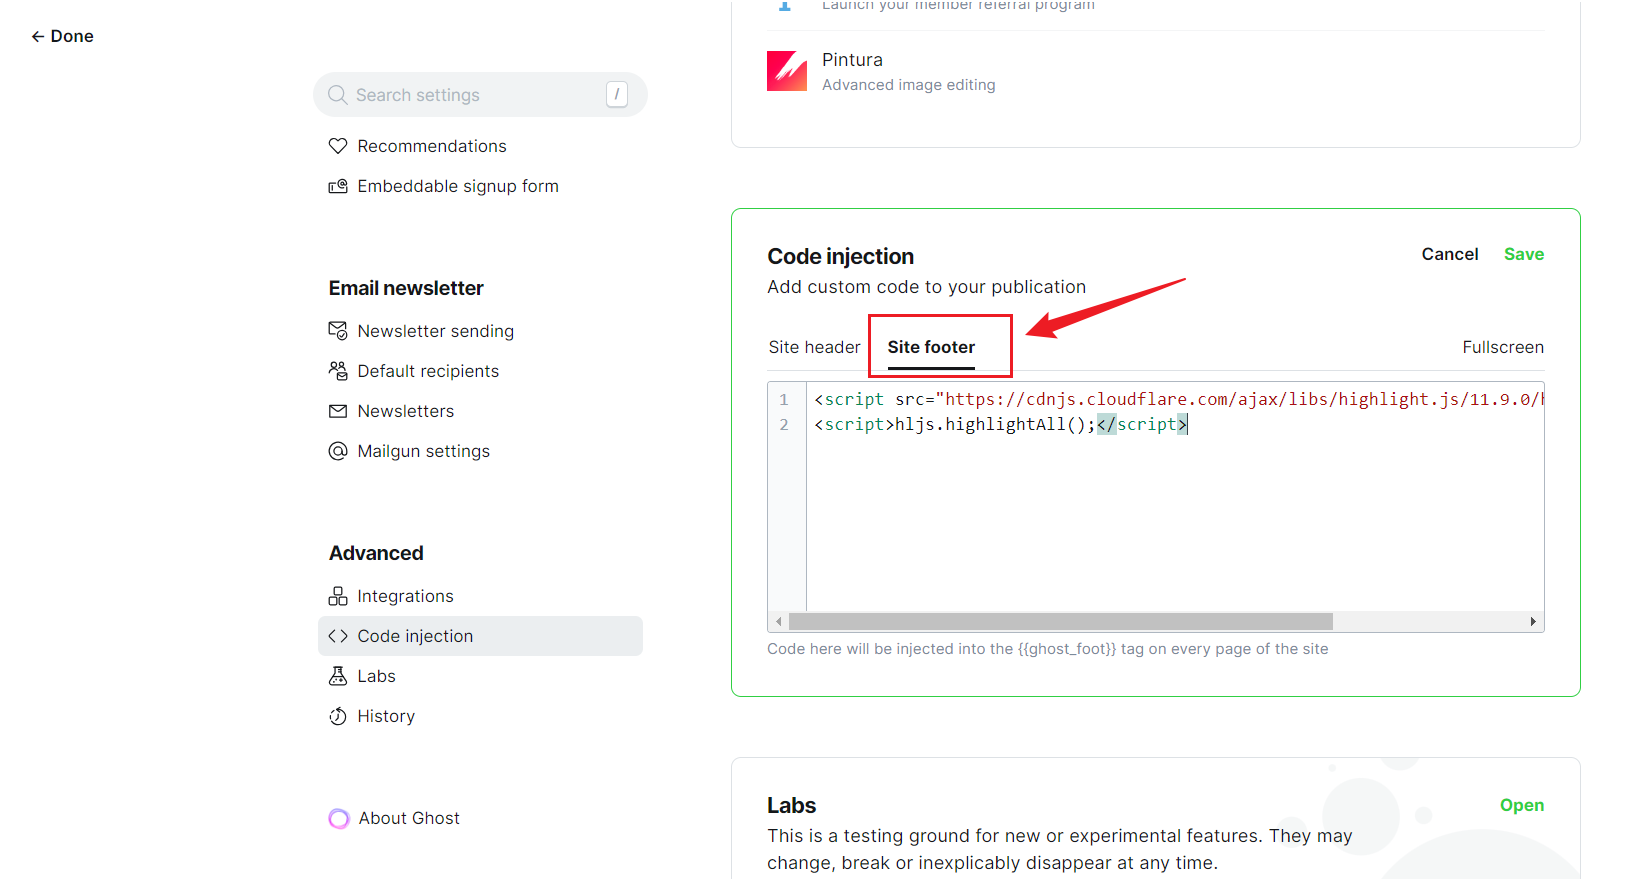The height and width of the screenshot is (879, 1651).
Task: Open the code editor in Fullscreen
Action: tap(1502, 347)
